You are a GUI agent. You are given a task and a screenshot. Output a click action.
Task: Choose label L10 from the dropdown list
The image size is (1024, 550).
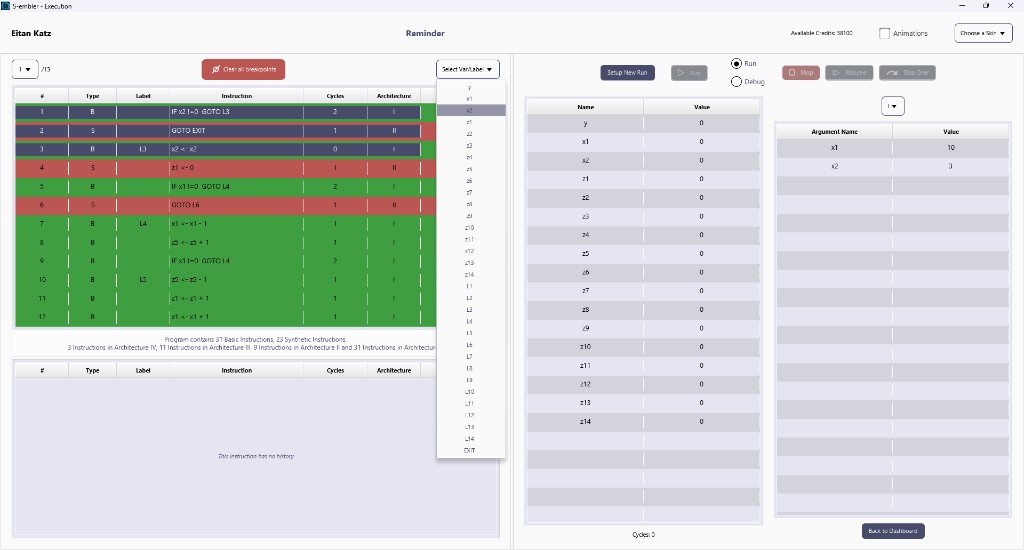pos(470,392)
